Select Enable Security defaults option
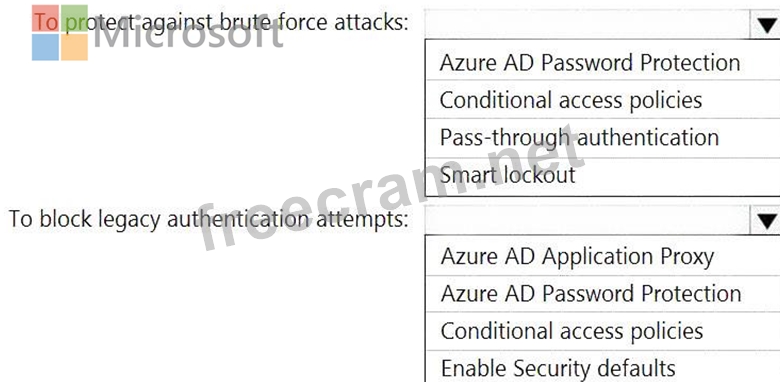Viewport: 780px width, 382px height. pyautogui.click(x=603, y=368)
